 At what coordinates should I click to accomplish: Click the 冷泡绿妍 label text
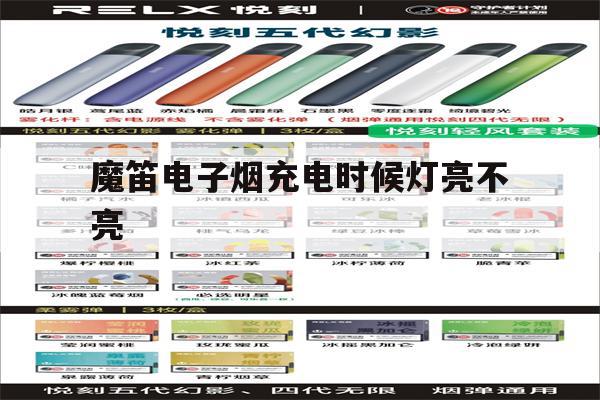(x=502, y=345)
